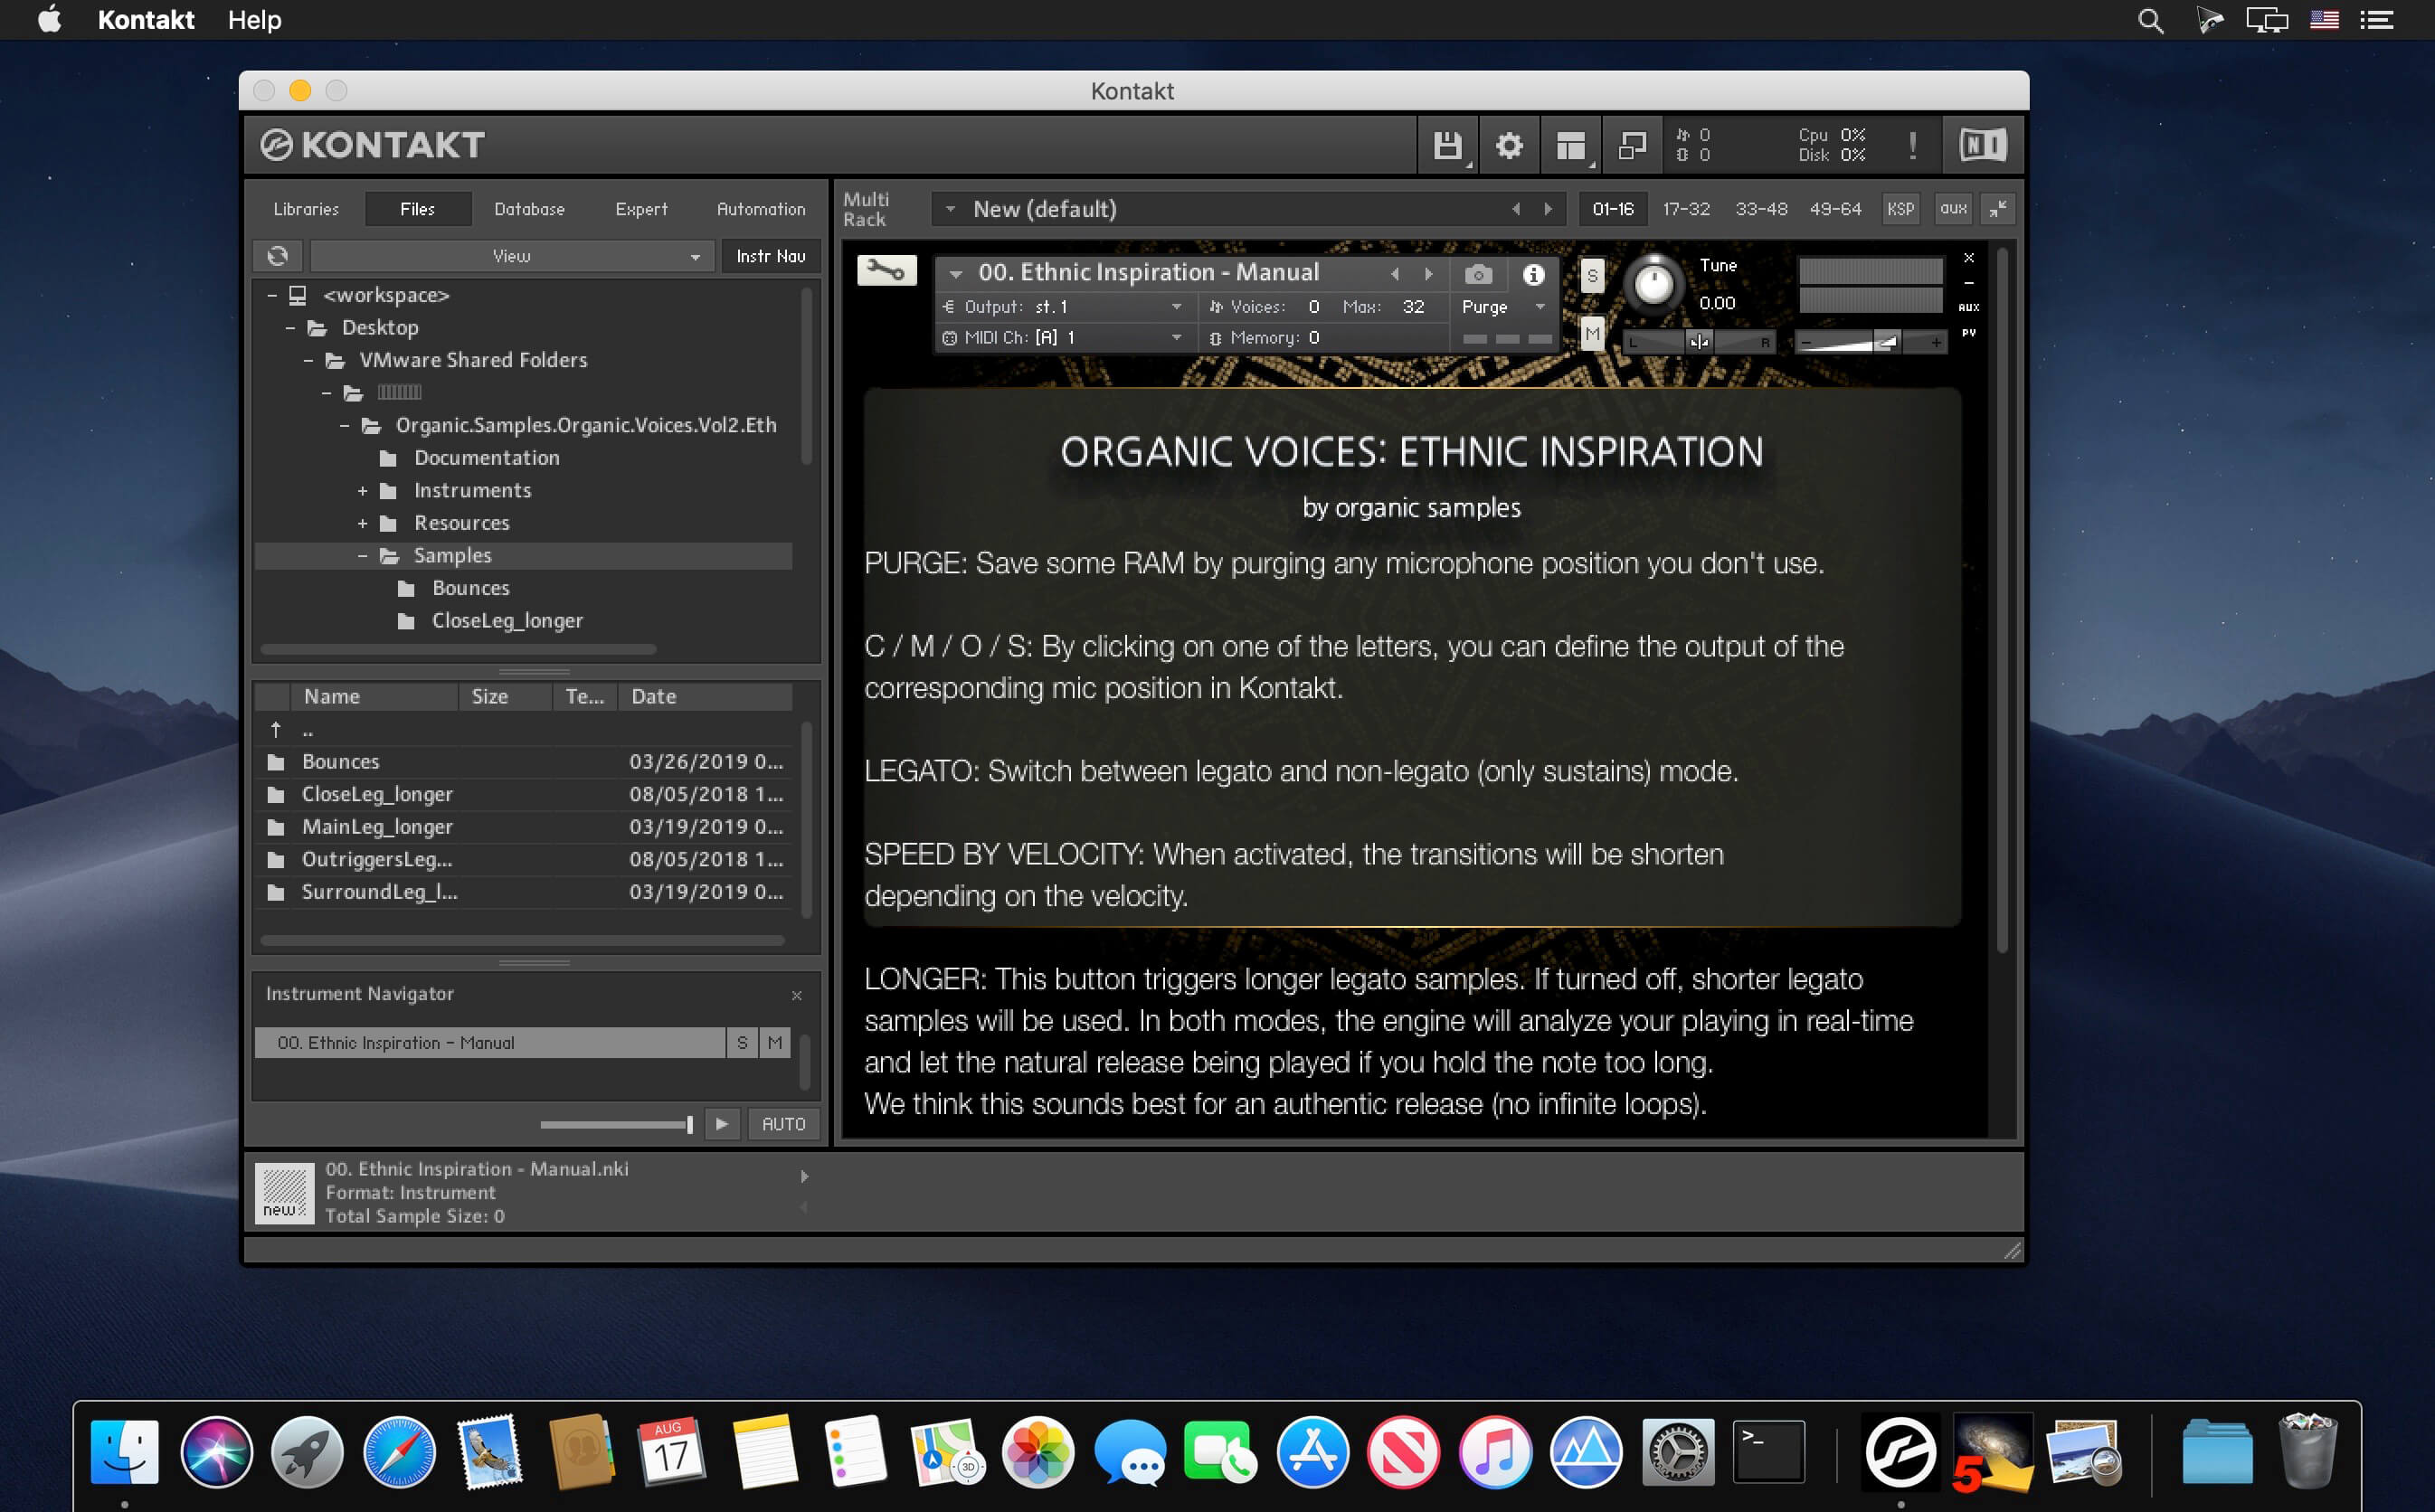Show instrument info via the i icon

(1533, 274)
